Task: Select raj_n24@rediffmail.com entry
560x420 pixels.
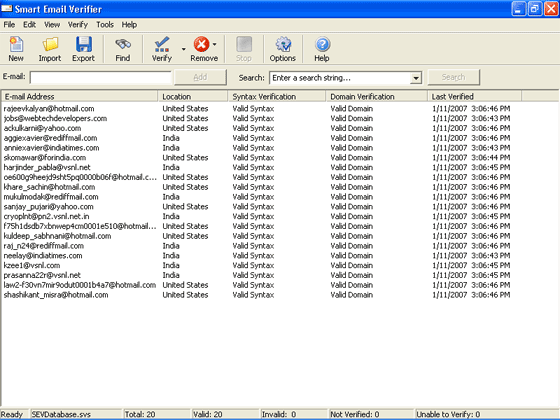Action: coord(44,246)
